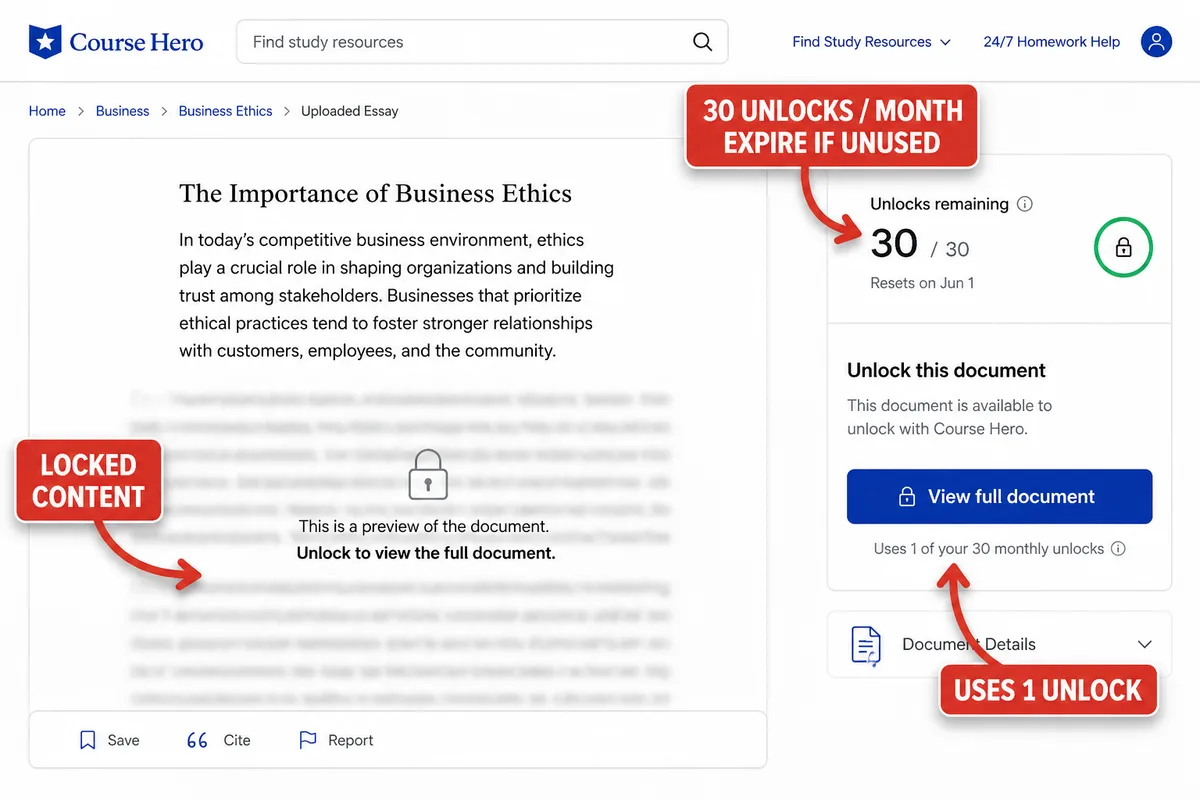Click the Unlock to view full document text

(x=426, y=553)
